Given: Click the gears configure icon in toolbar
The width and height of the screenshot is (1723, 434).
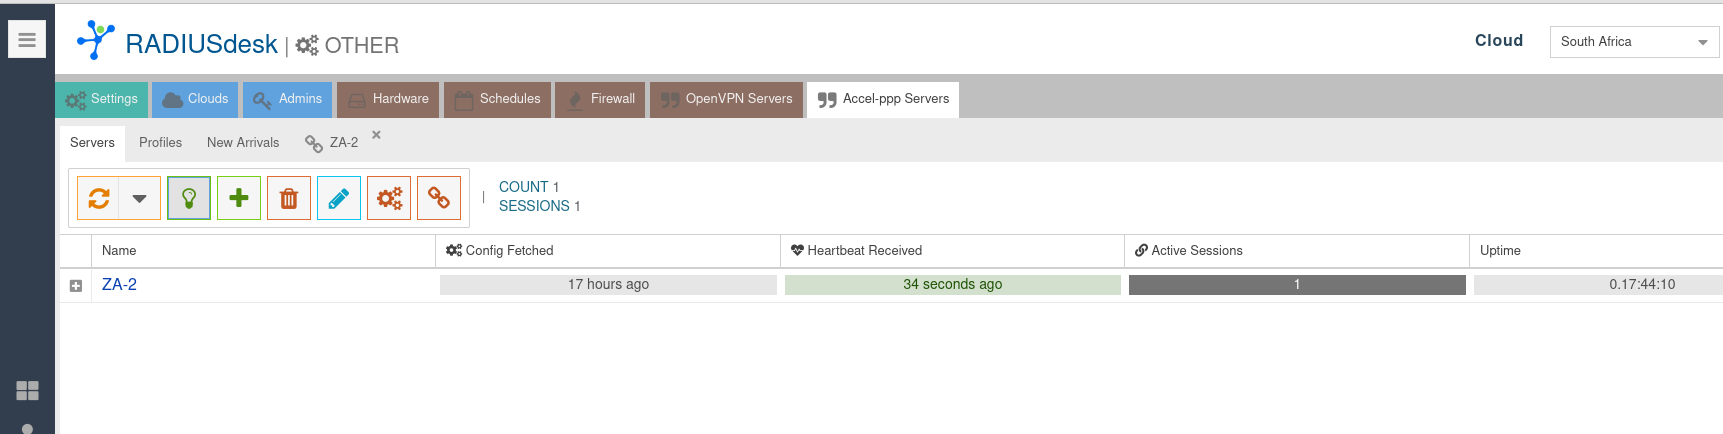Looking at the screenshot, I should [x=389, y=198].
